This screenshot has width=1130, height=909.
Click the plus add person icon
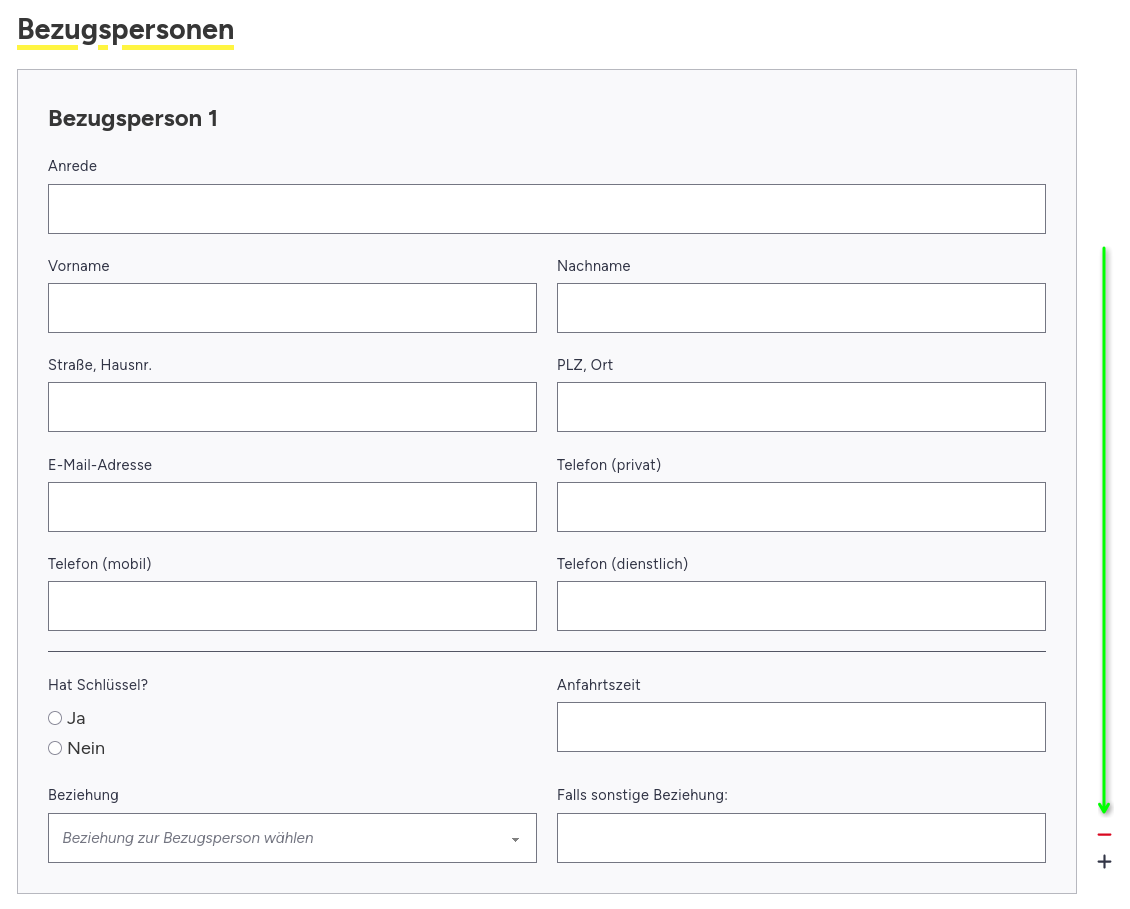coord(1104,862)
